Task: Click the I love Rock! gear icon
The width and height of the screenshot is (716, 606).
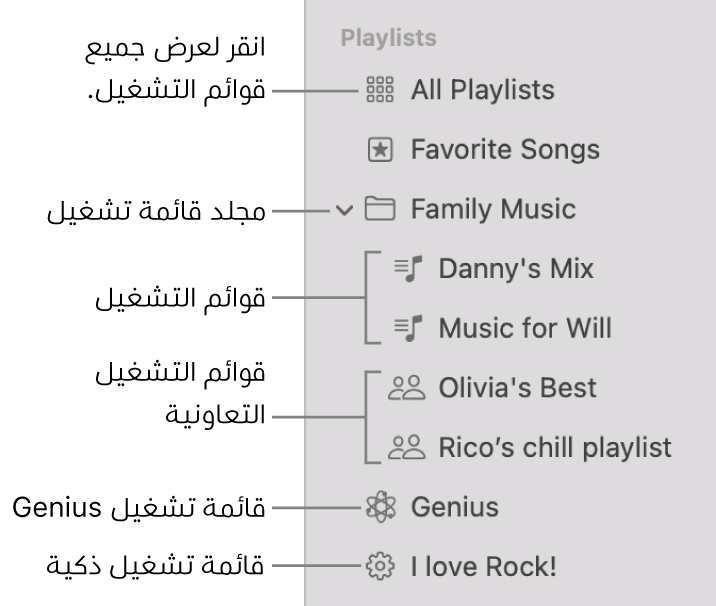Action: [377, 567]
